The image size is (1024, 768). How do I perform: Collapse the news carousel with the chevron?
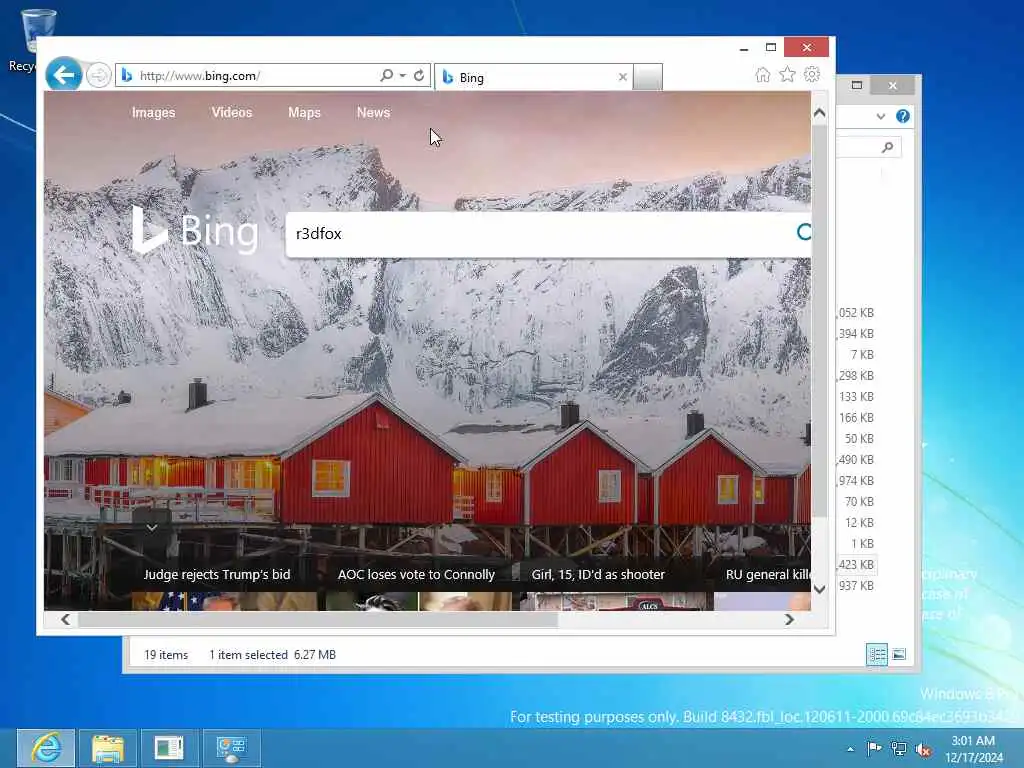point(152,527)
